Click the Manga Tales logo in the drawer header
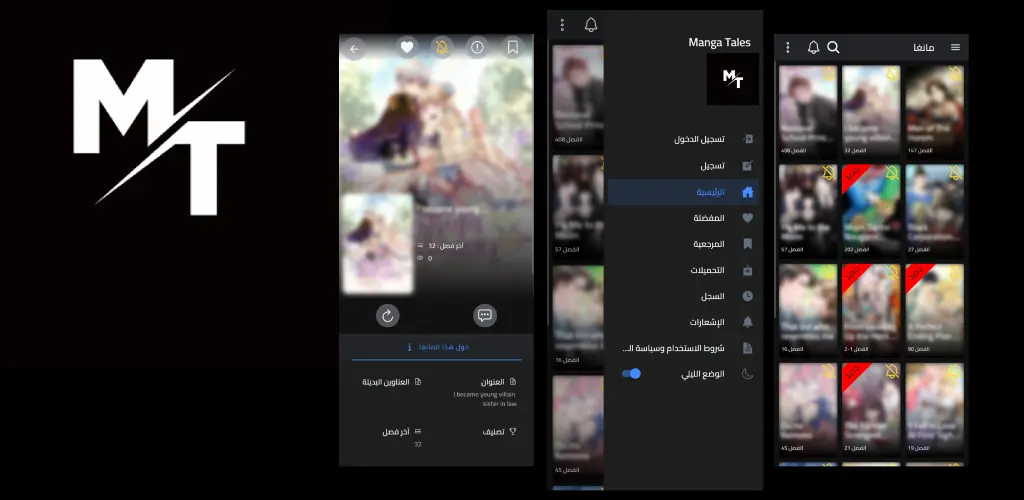This screenshot has width=1024, height=500. coord(733,79)
